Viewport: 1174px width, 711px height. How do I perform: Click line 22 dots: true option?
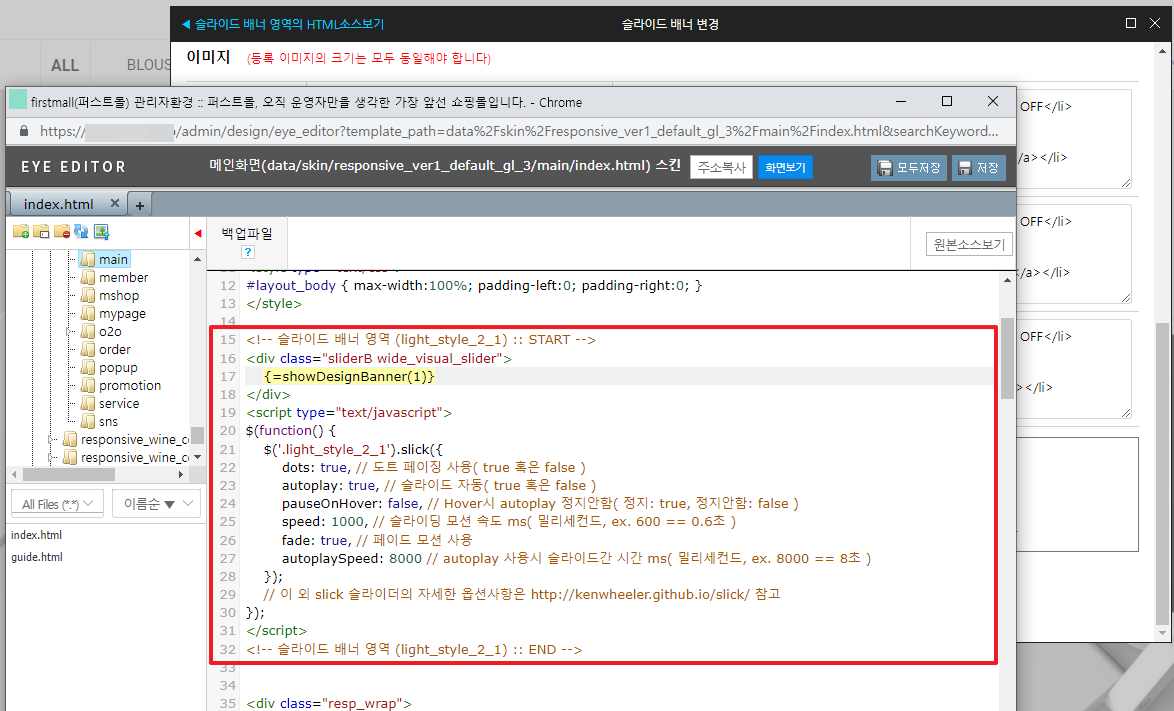(x=315, y=467)
